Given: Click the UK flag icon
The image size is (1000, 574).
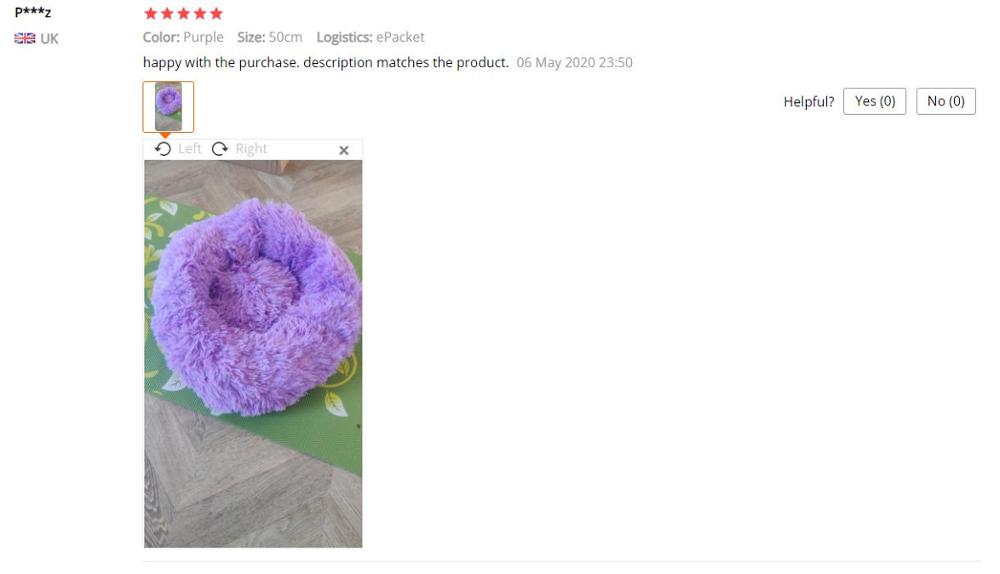Looking at the screenshot, I should pos(25,38).
